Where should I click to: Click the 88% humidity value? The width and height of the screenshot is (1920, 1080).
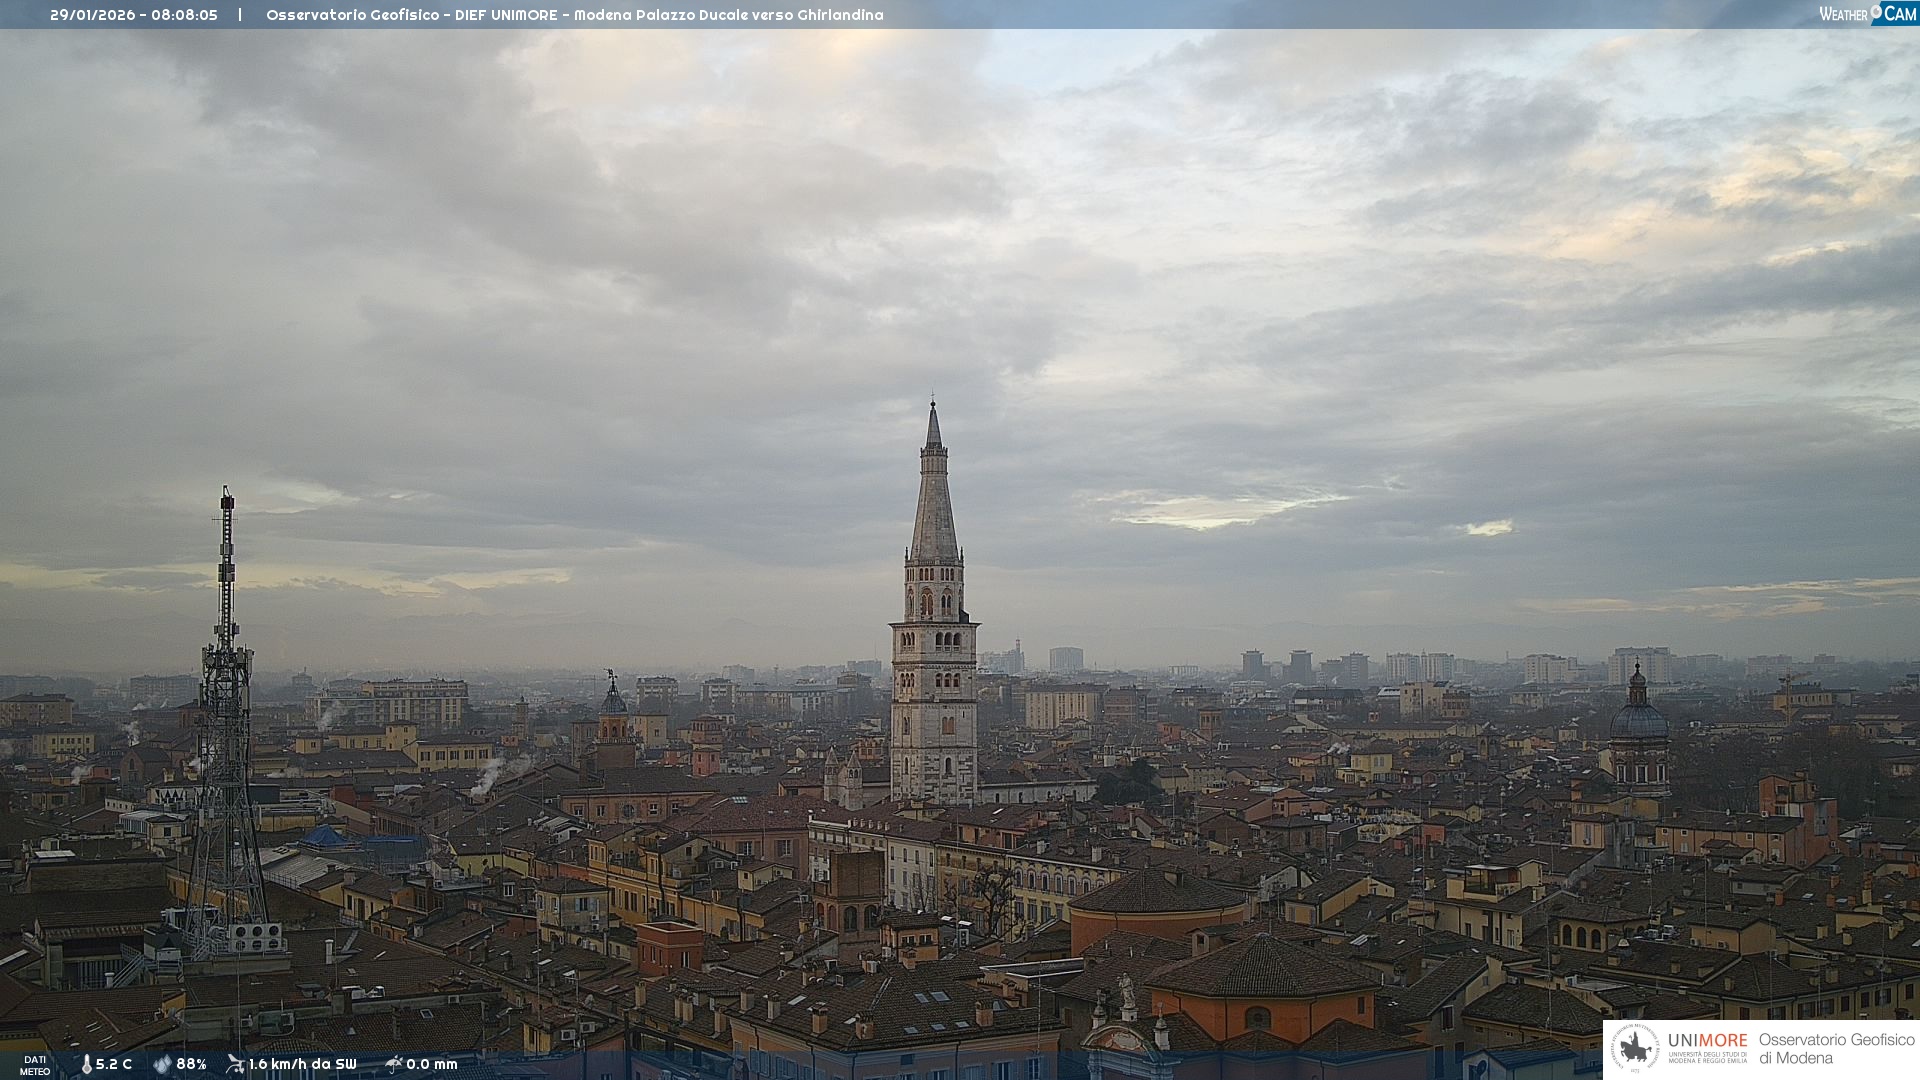point(191,1064)
